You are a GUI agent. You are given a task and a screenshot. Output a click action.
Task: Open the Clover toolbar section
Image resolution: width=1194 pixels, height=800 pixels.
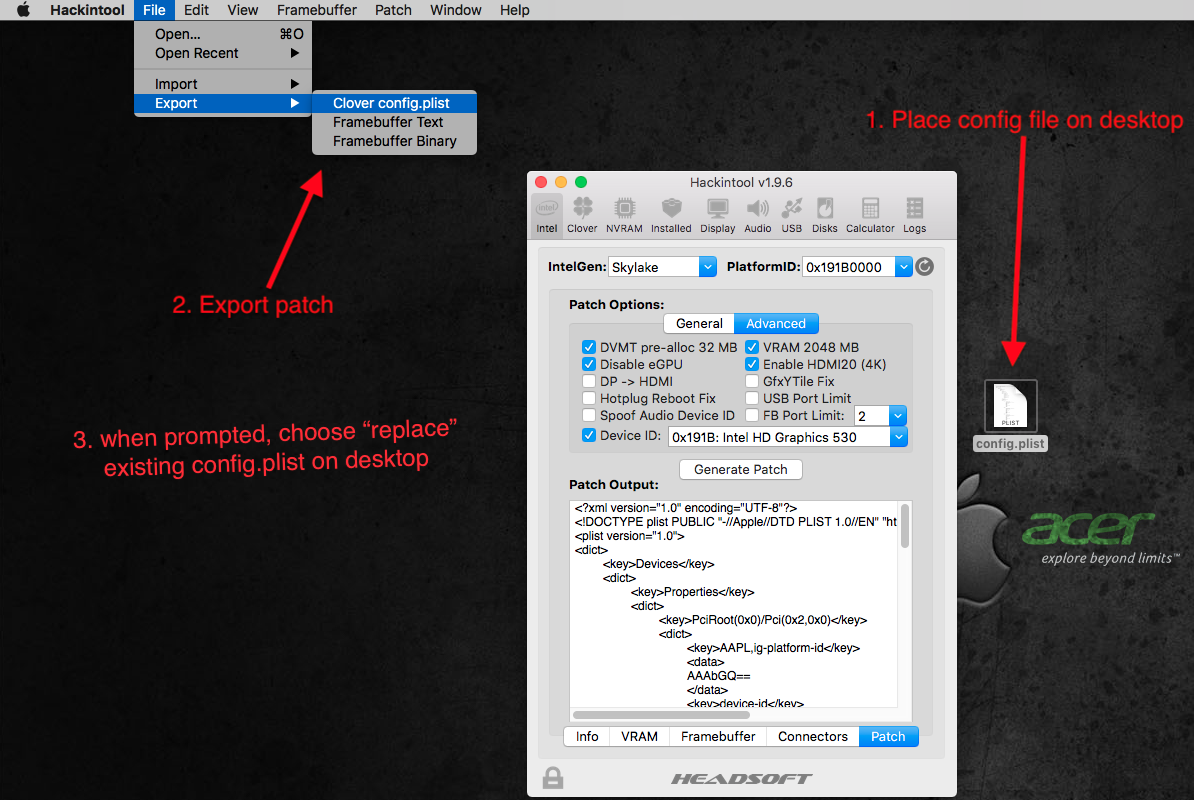[582, 215]
